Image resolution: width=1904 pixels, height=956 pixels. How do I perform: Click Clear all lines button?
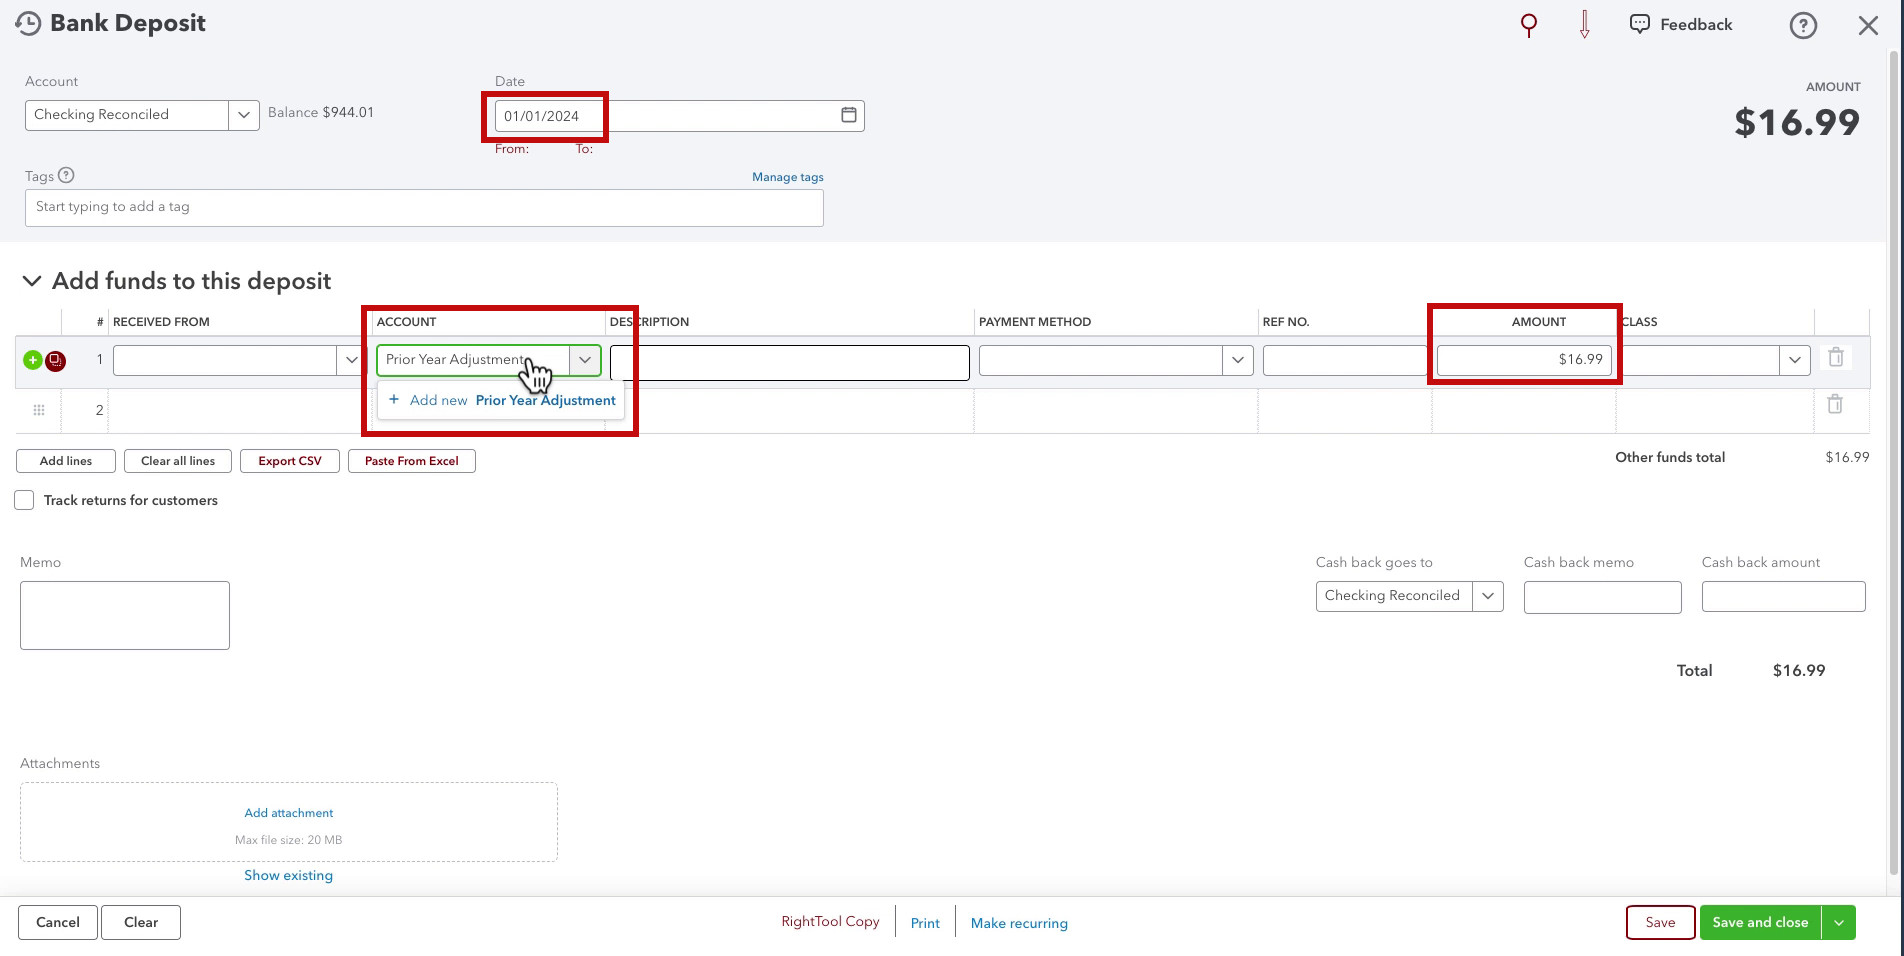178,461
